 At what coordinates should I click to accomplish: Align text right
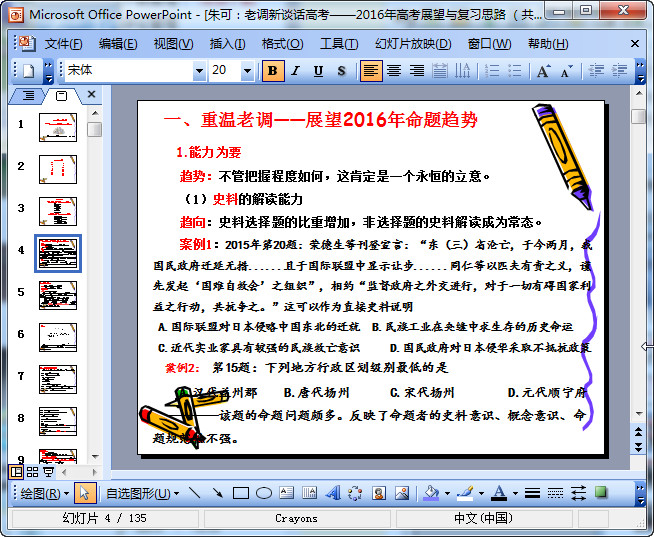point(417,71)
